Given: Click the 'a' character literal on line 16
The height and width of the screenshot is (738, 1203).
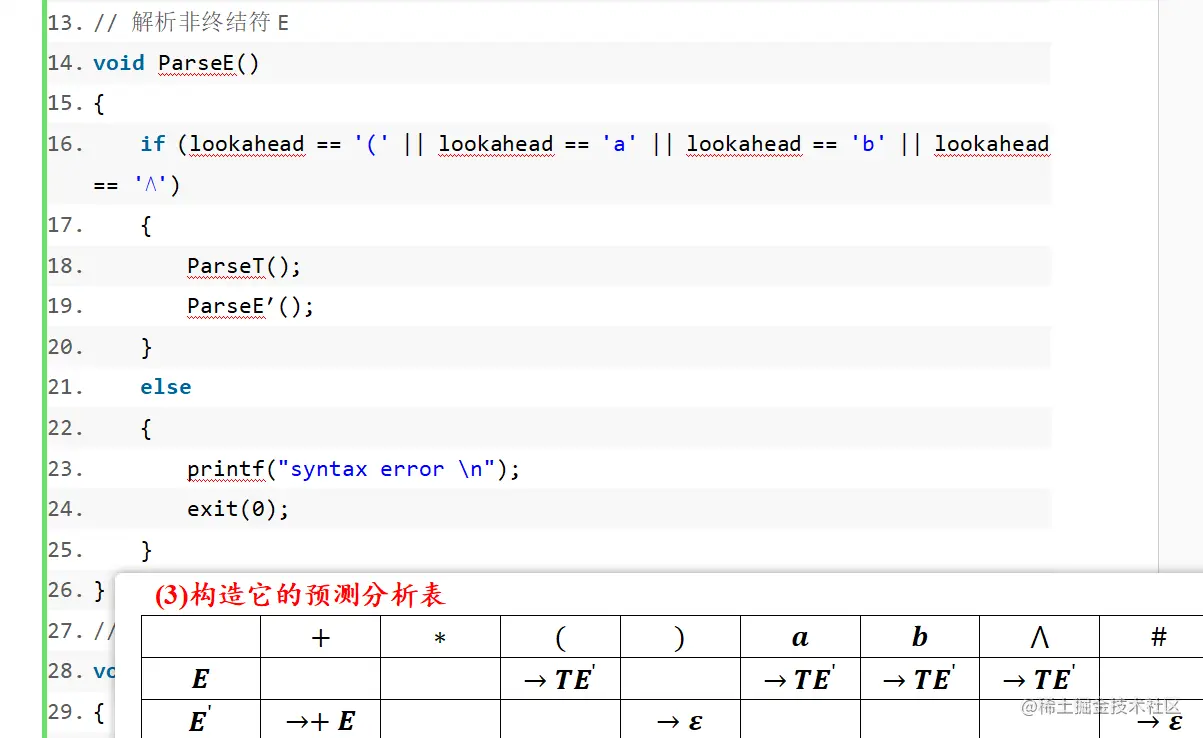Looking at the screenshot, I should [620, 144].
